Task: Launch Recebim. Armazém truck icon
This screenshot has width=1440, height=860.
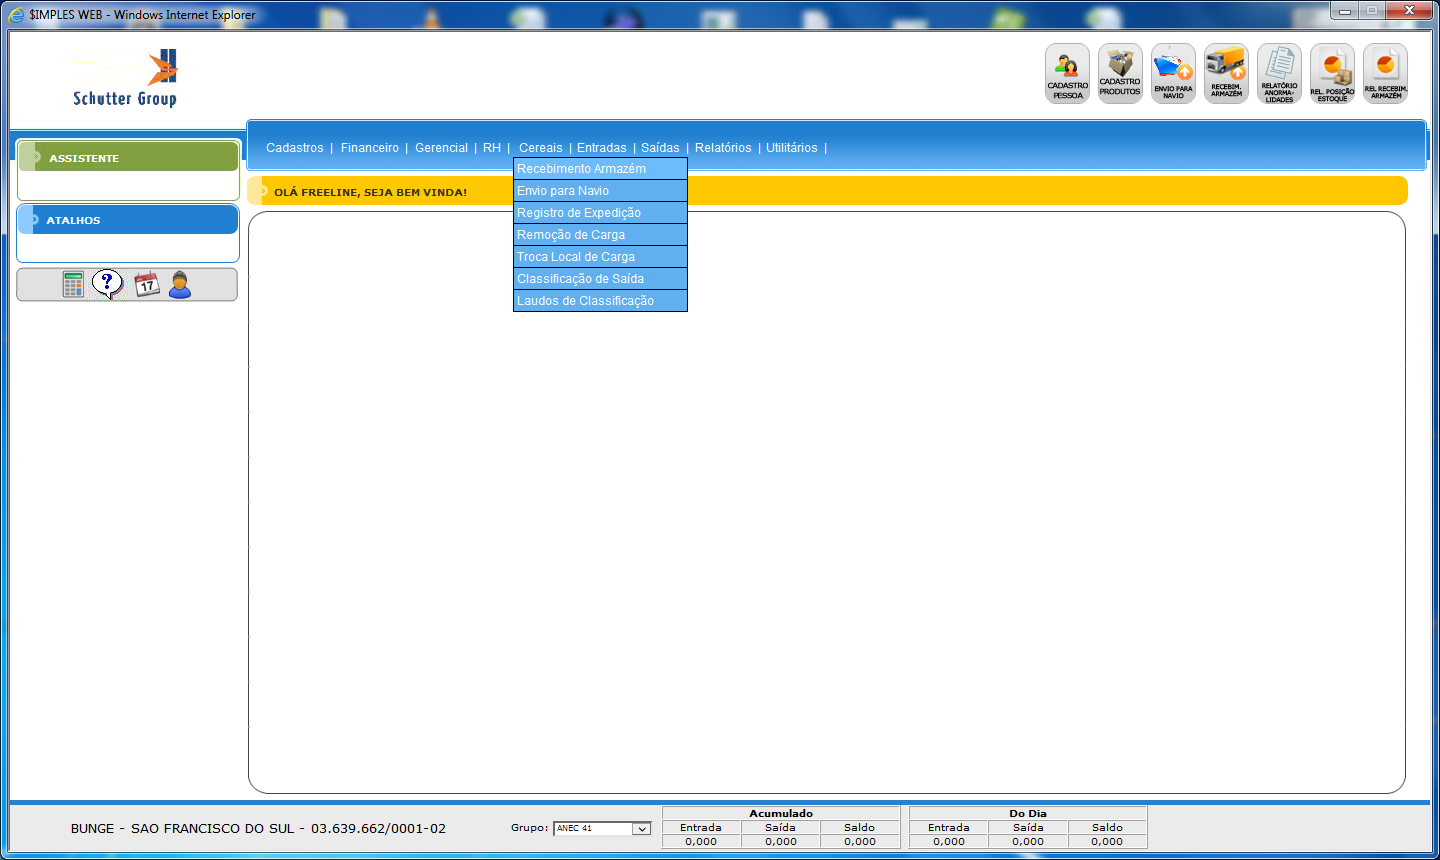Action: click(1226, 73)
